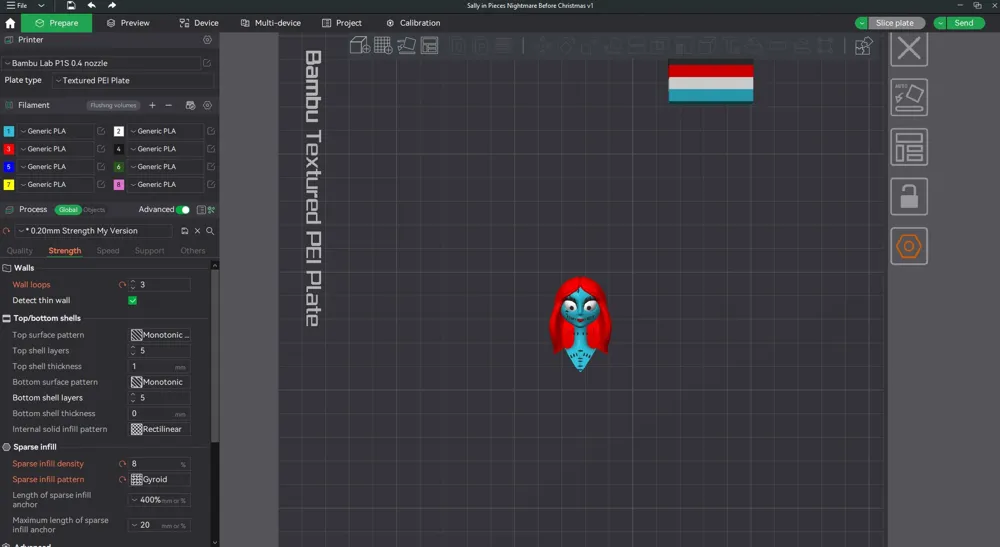Click the Arrange all objects toolbar icon
Image resolution: width=1000 pixels, height=547 pixels.
pos(430,45)
